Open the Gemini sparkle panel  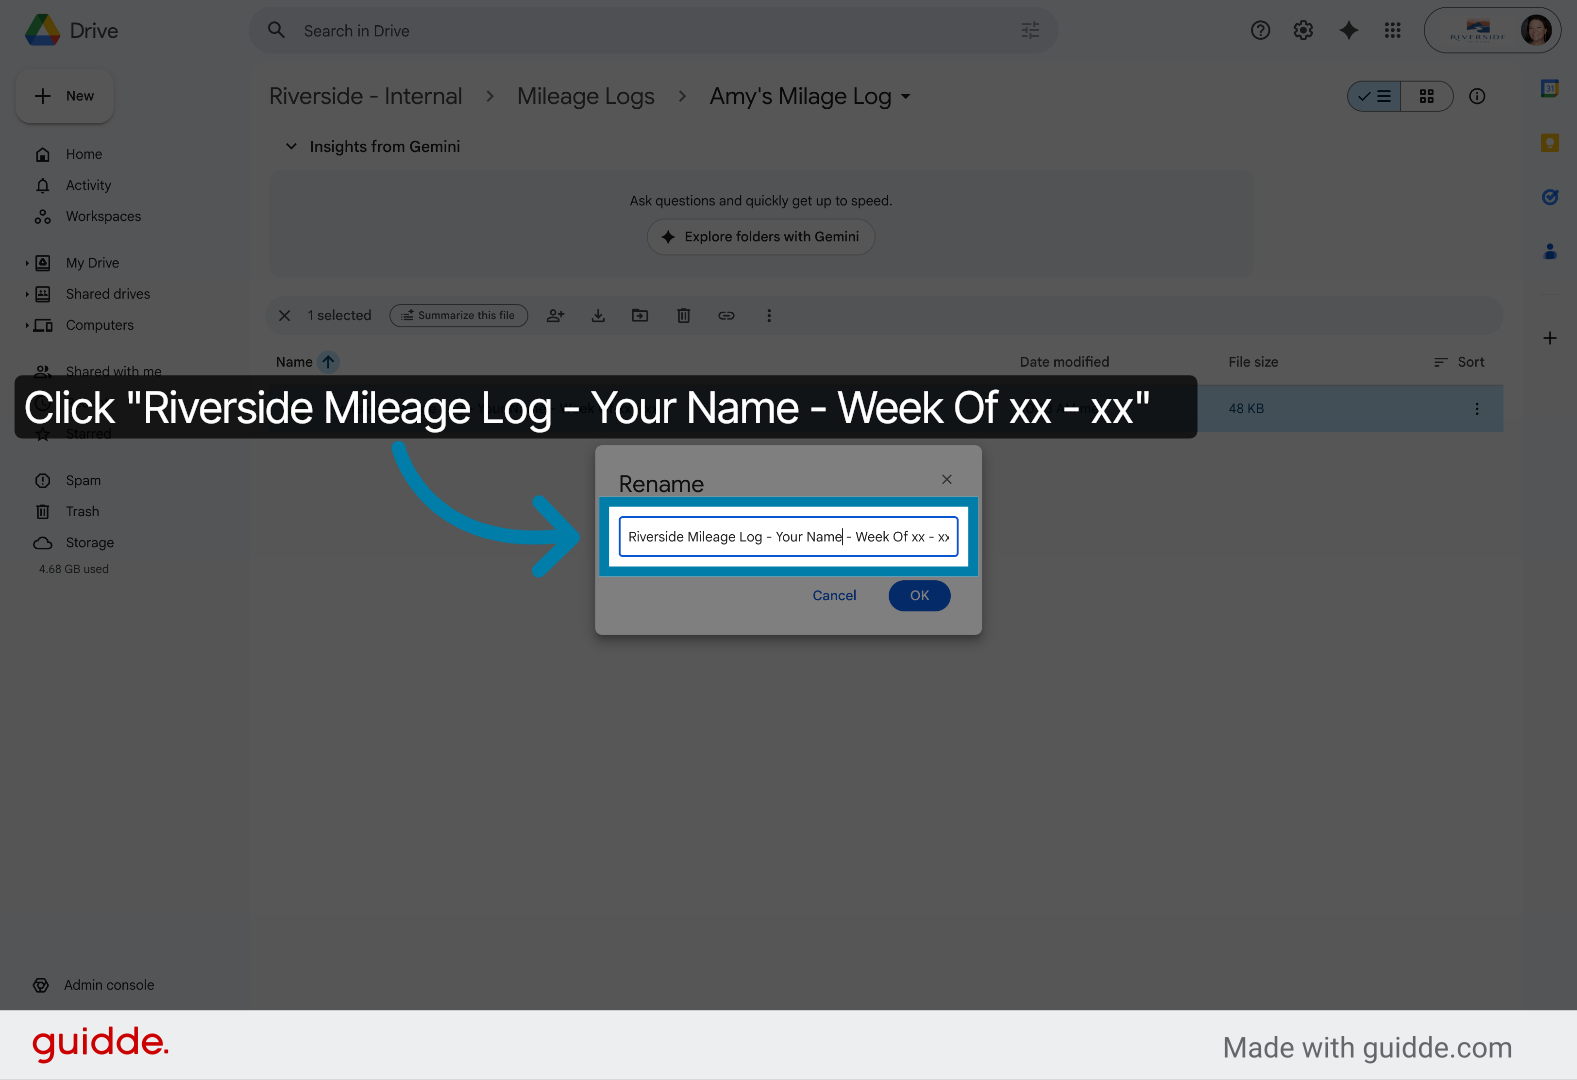pyautogui.click(x=1348, y=30)
